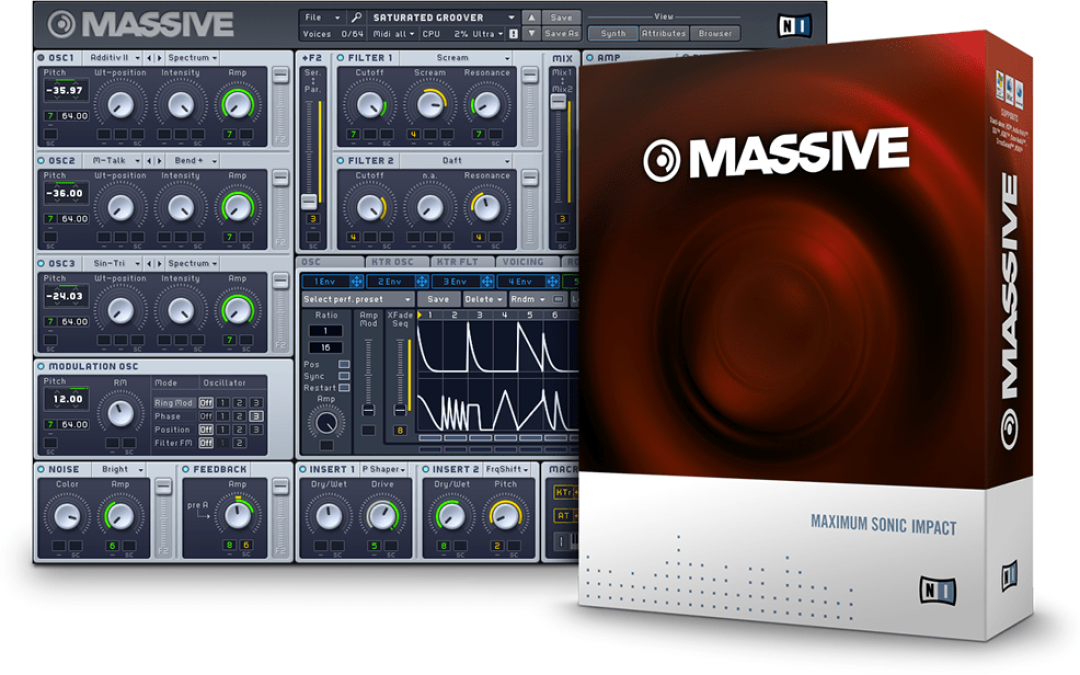
Task: Click the MIDI panic exclamation icon
Action: [513, 34]
